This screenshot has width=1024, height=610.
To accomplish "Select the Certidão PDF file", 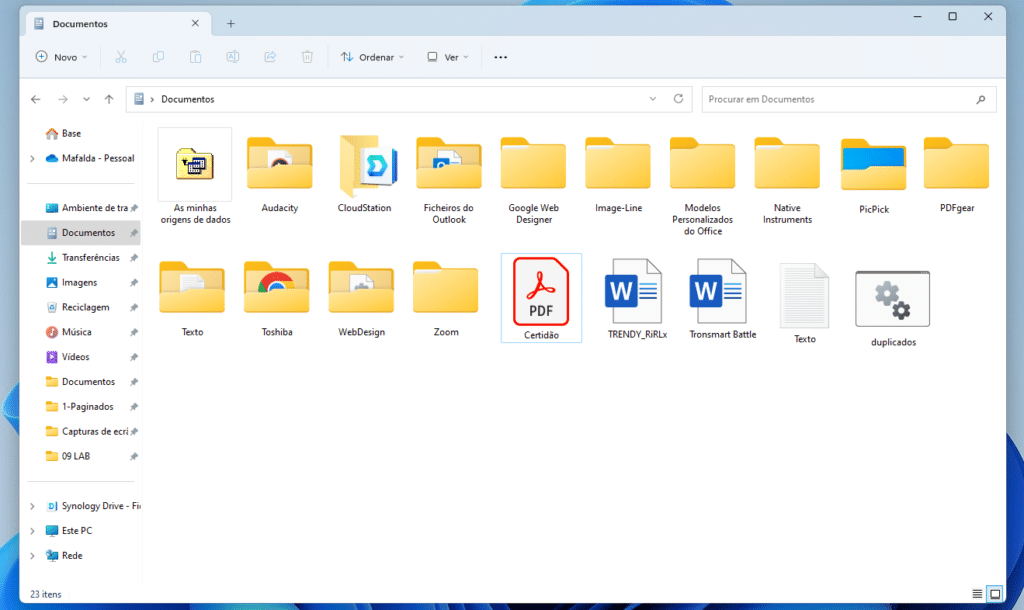I will 541,297.
